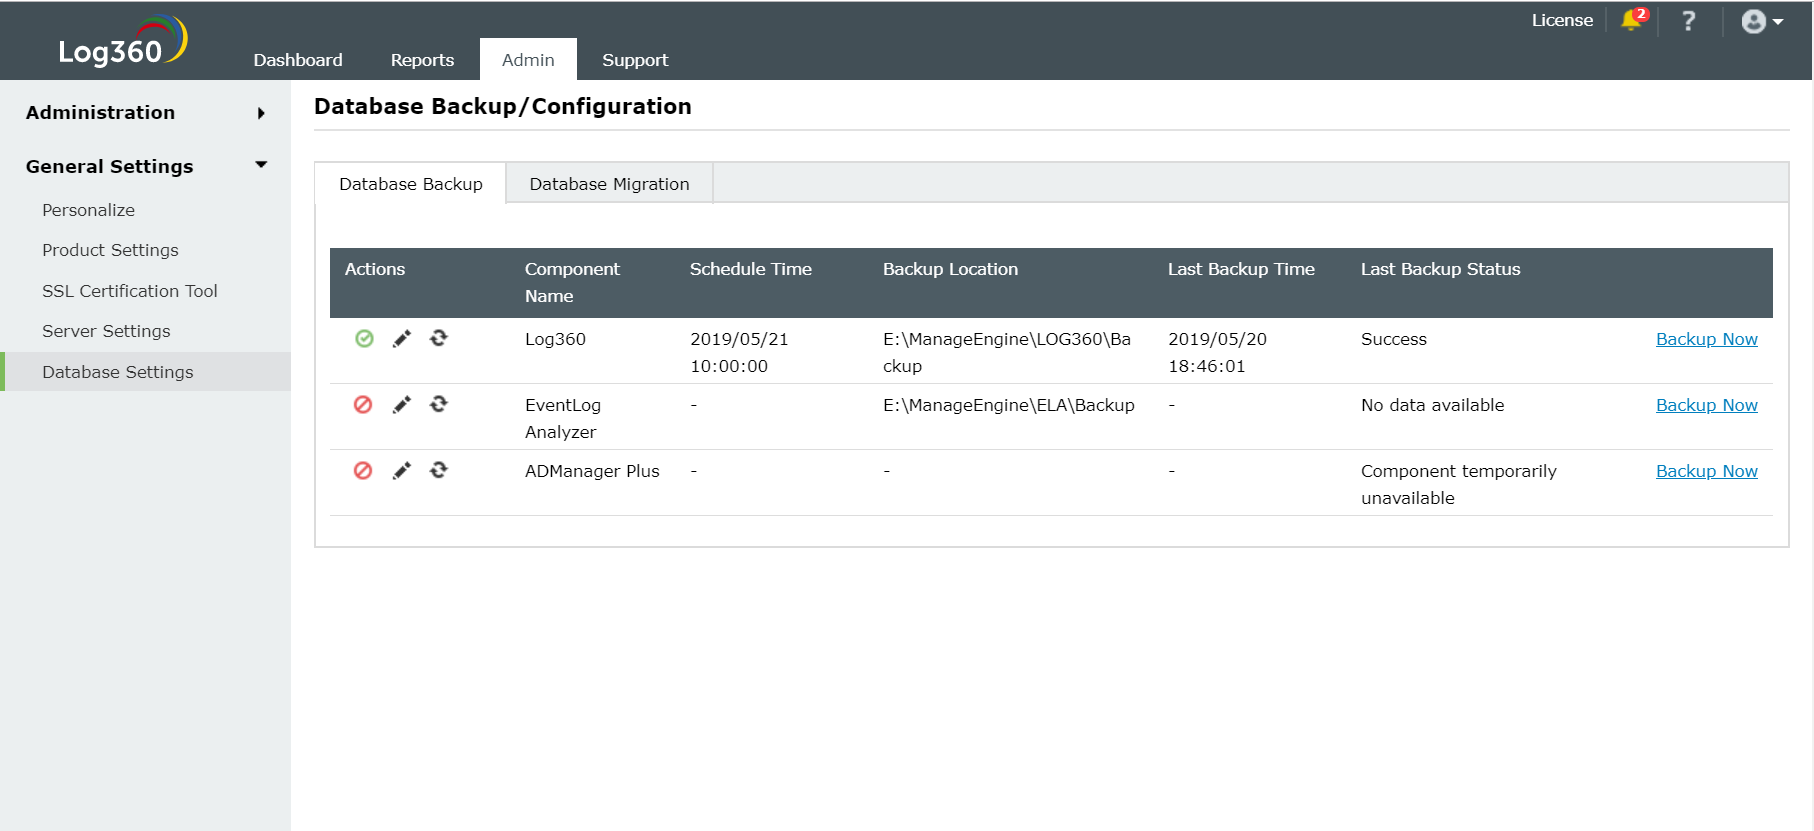This screenshot has height=831, width=1814.
Task: Click the refresh icon in the Log360 row
Action: pyautogui.click(x=439, y=338)
